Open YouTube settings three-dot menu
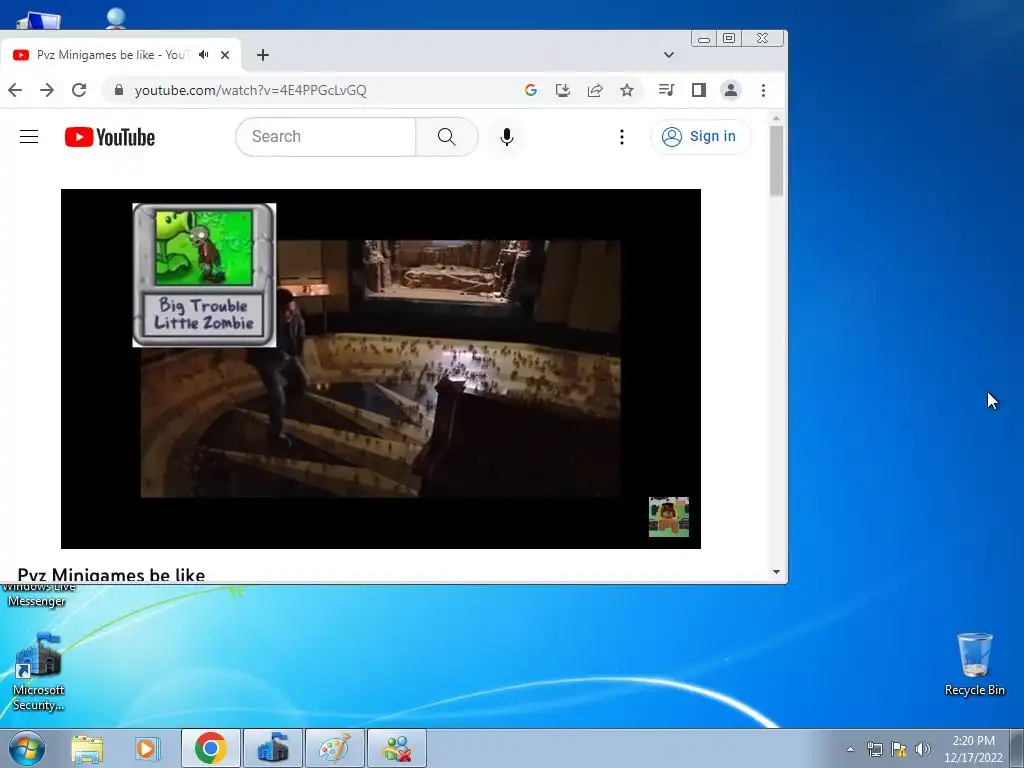Viewport: 1024px width, 768px height. pyautogui.click(x=622, y=136)
